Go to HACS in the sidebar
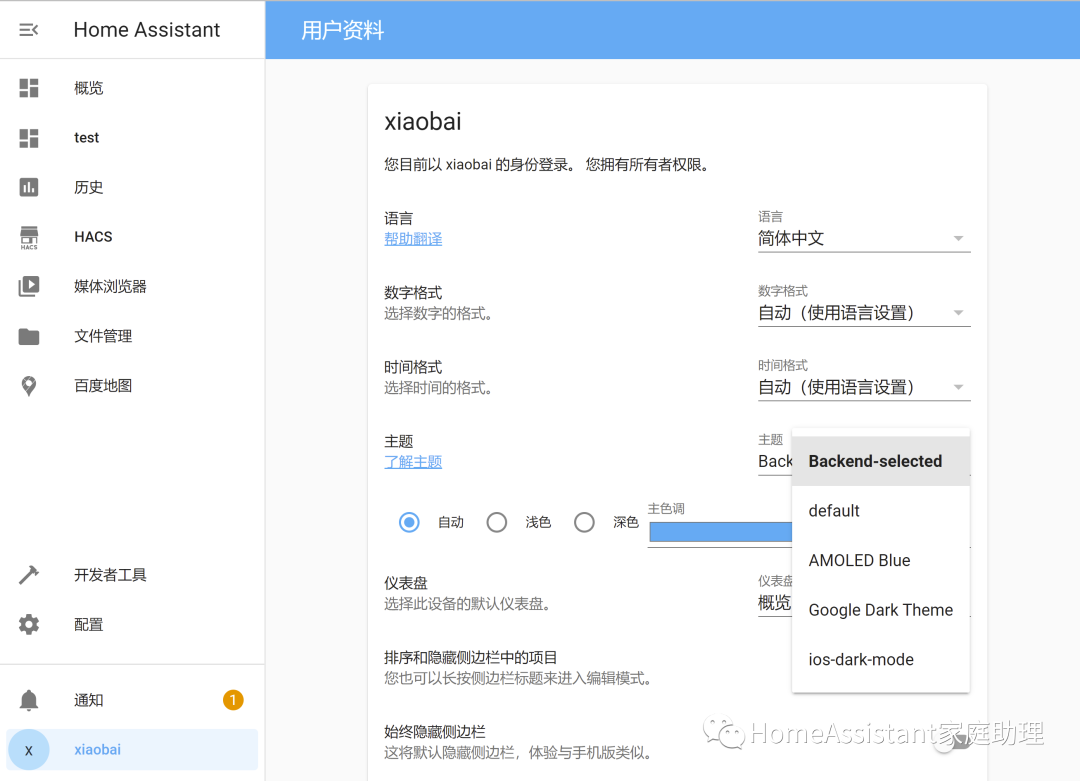 [132, 237]
